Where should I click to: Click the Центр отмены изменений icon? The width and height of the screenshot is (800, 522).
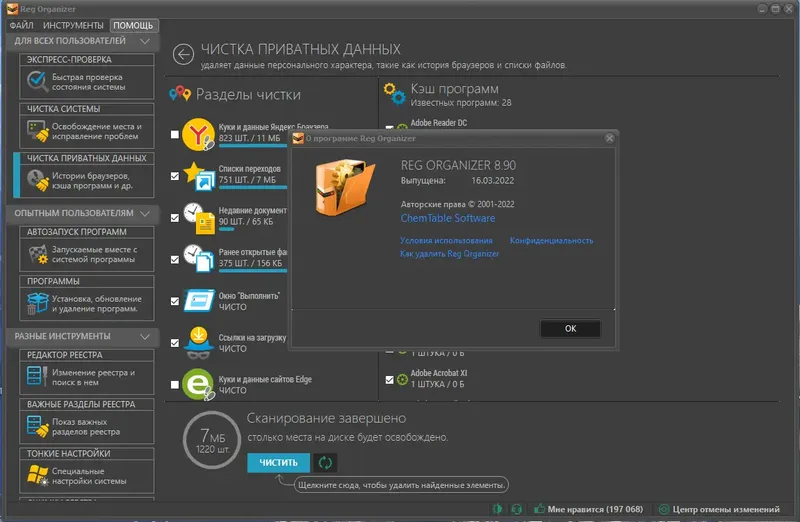[664, 509]
